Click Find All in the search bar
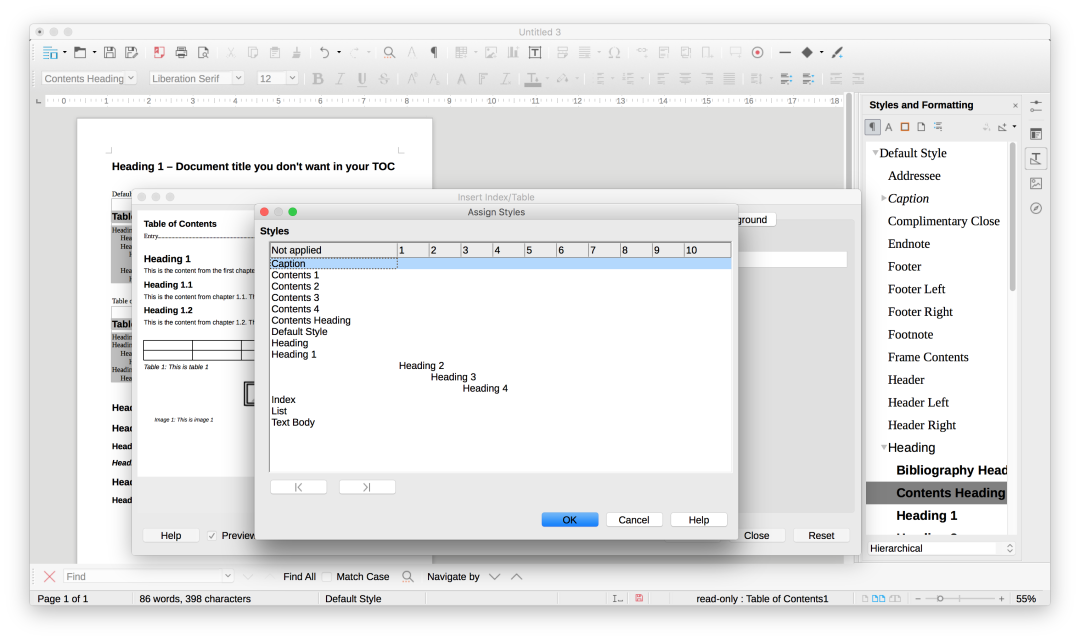The height and width of the screenshot is (641, 1080). click(x=299, y=576)
